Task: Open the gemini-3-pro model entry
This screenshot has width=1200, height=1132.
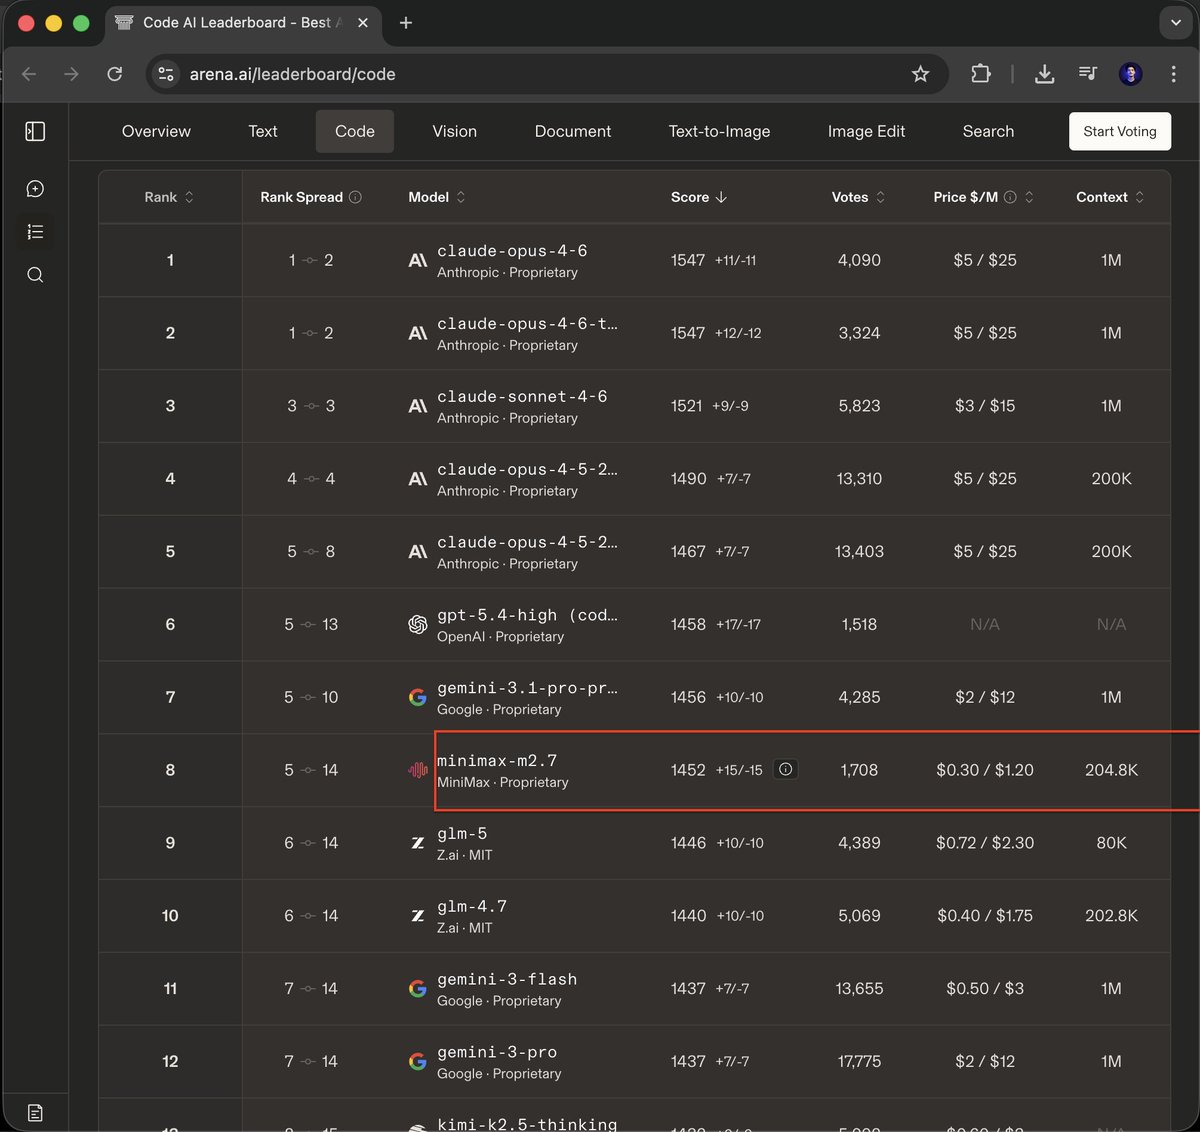Action: [x=497, y=1052]
